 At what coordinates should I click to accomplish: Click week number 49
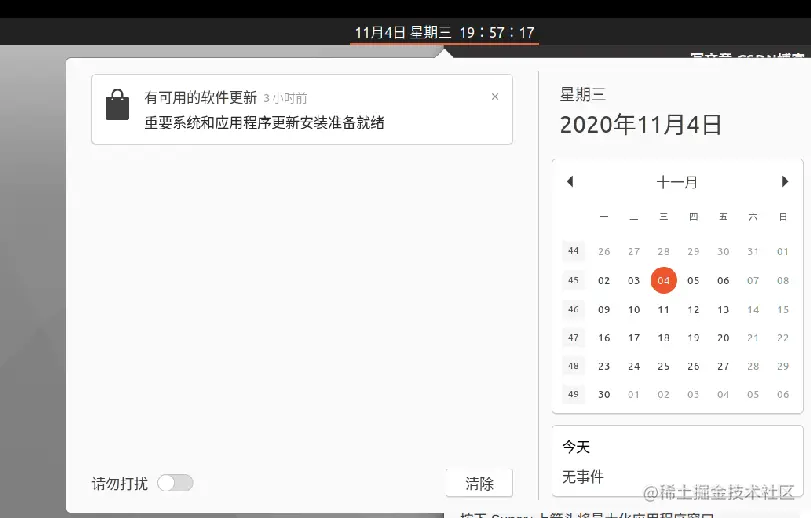click(573, 394)
